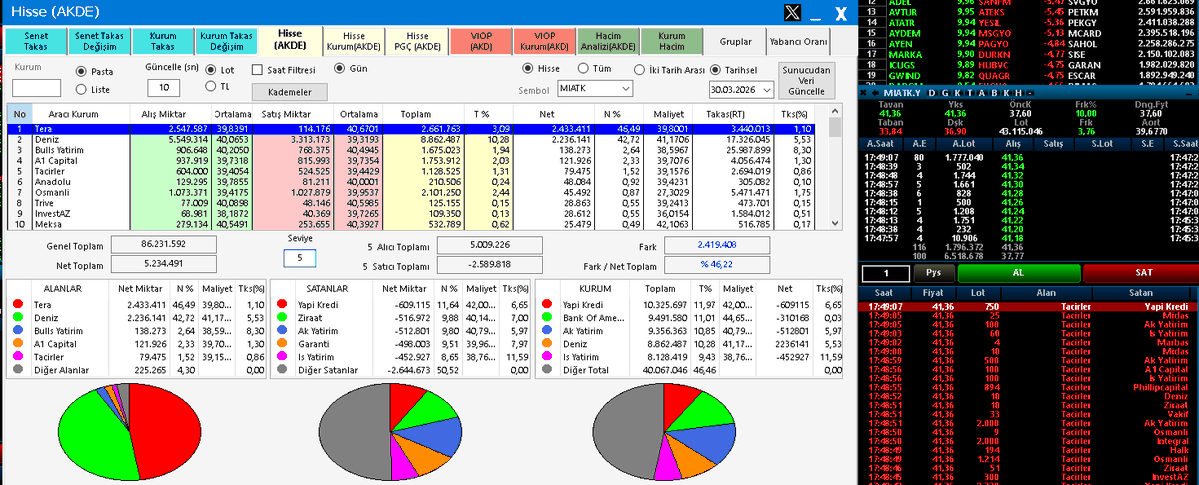Click the green swatch beside Bank Of America
This screenshot has height=485, width=1199.
click(x=548, y=317)
